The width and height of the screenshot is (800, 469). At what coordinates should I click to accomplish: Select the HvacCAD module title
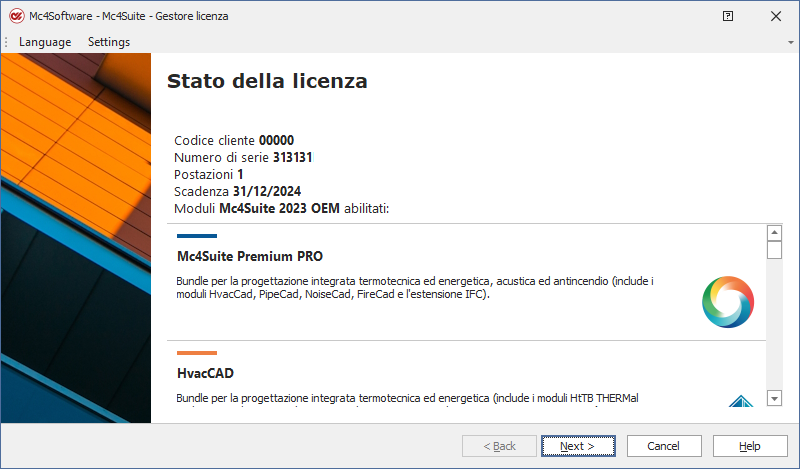208,373
